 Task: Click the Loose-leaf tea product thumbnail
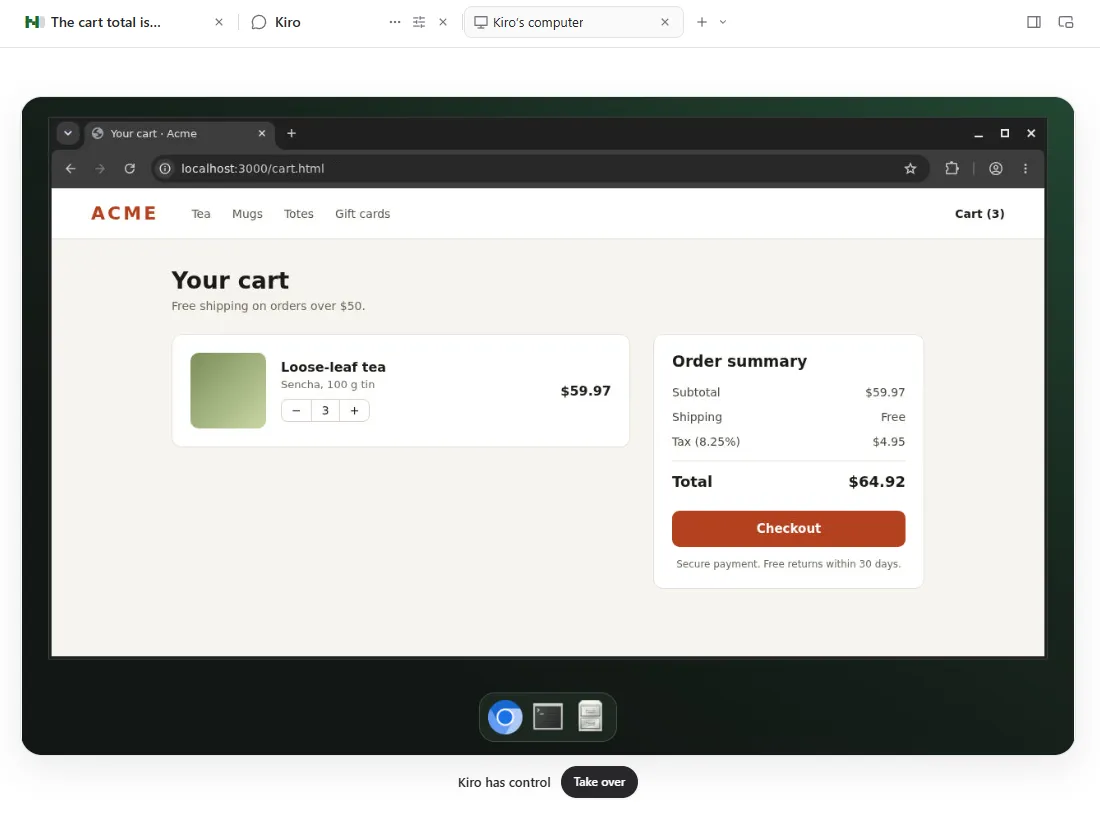coord(228,390)
